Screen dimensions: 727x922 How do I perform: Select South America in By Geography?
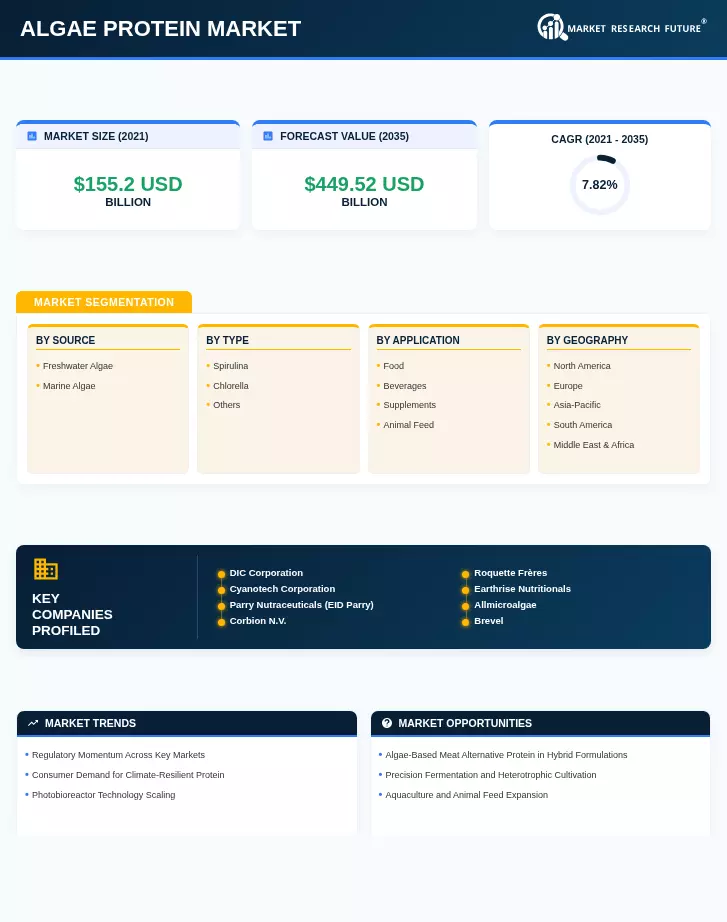pyautogui.click(x=582, y=425)
